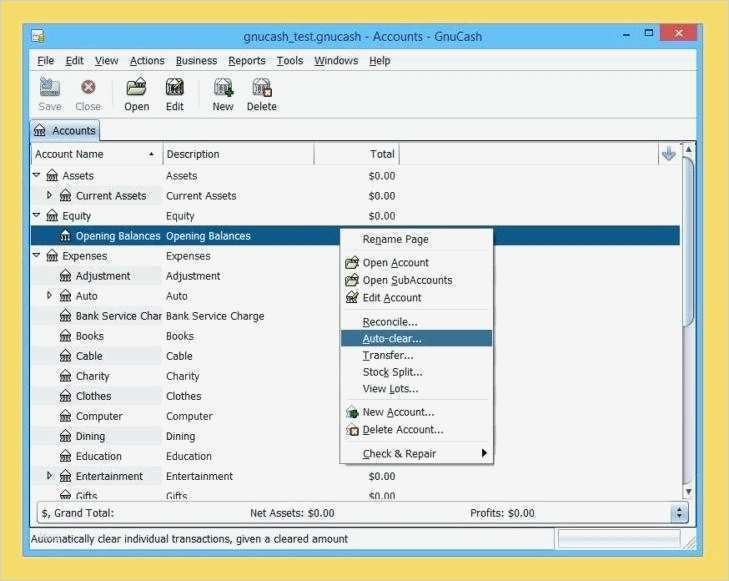The width and height of the screenshot is (729, 581).
Task: Click the New account toolbar icon
Action: [x=223, y=87]
